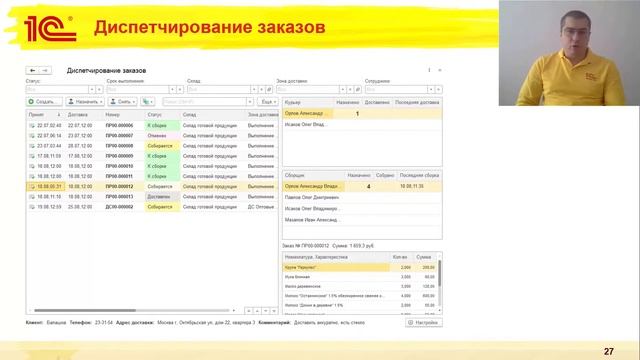640x360 pixels.
Task: Expand the Зона доставки filter dropdown arrow
Action: click(343, 89)
